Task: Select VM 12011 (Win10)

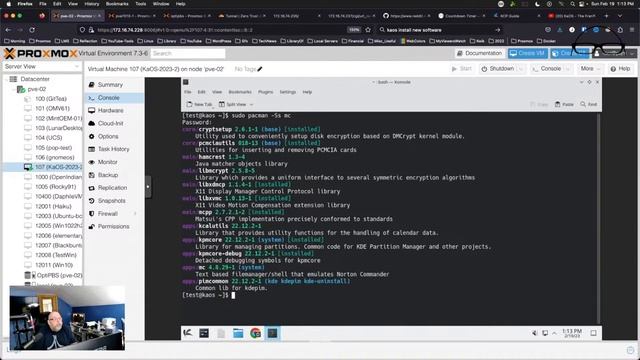Action: (53, 265)
